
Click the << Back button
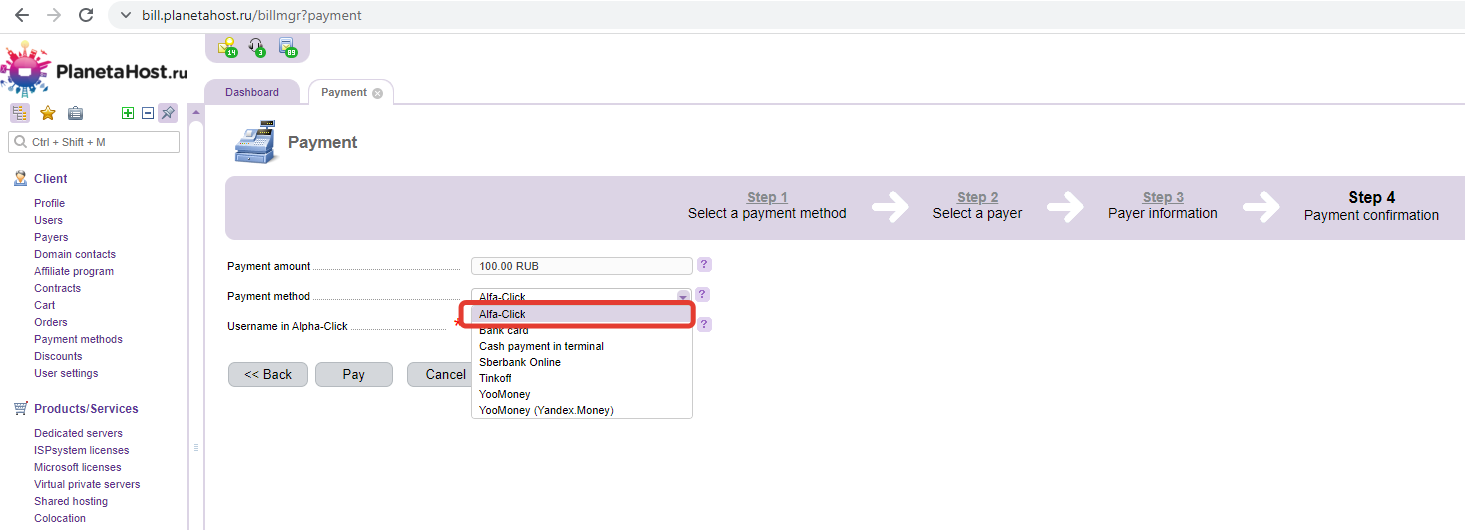pos(268,374)
